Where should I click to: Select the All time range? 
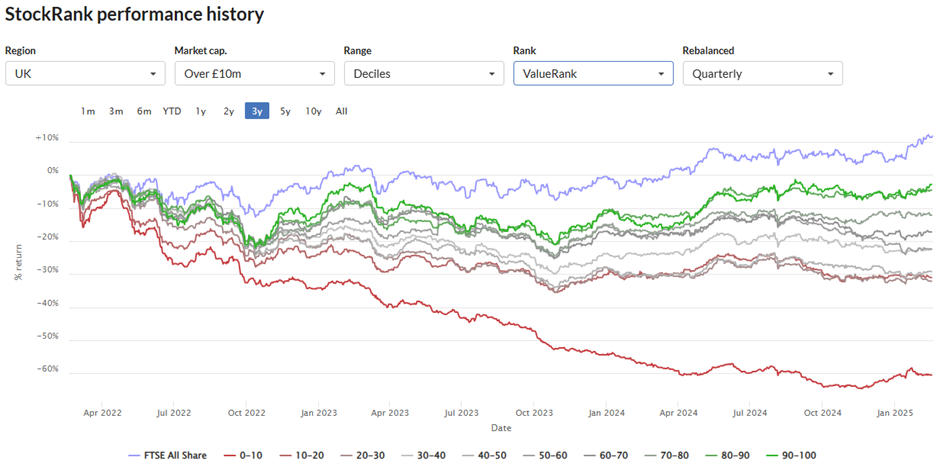point(341,111)
